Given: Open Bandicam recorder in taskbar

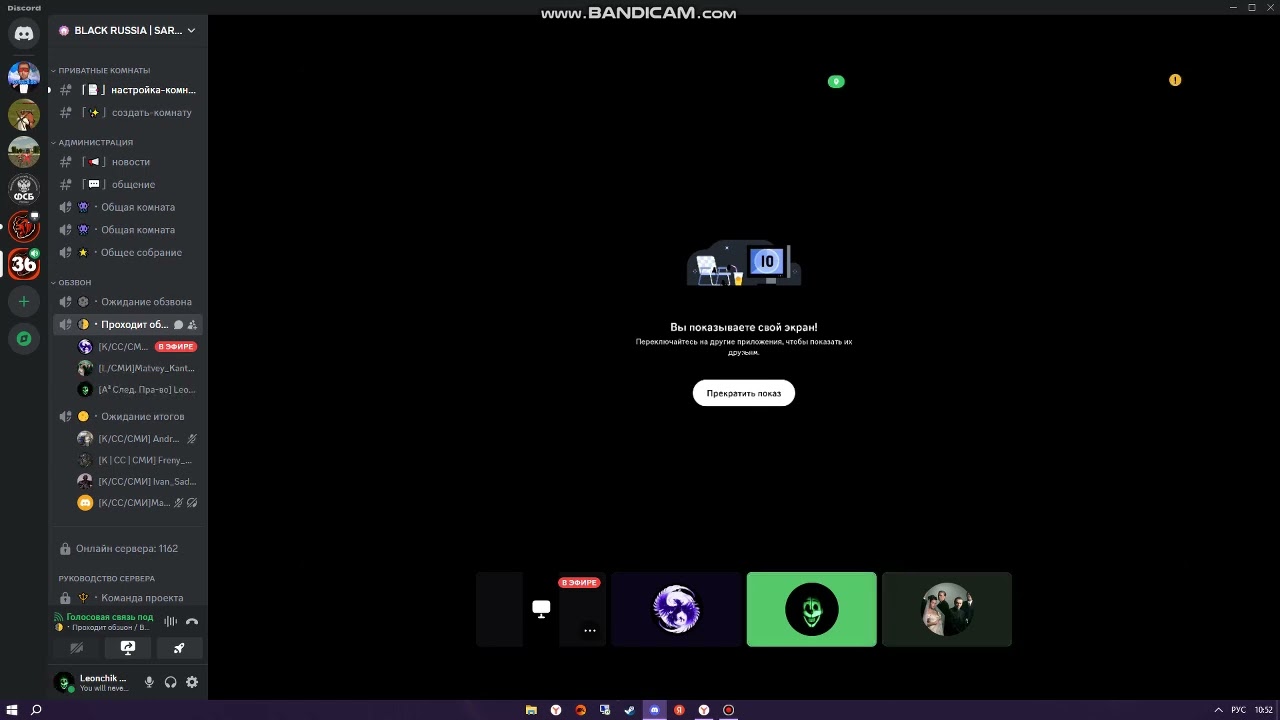Looking at the screenshot, I should pos(728,710).
